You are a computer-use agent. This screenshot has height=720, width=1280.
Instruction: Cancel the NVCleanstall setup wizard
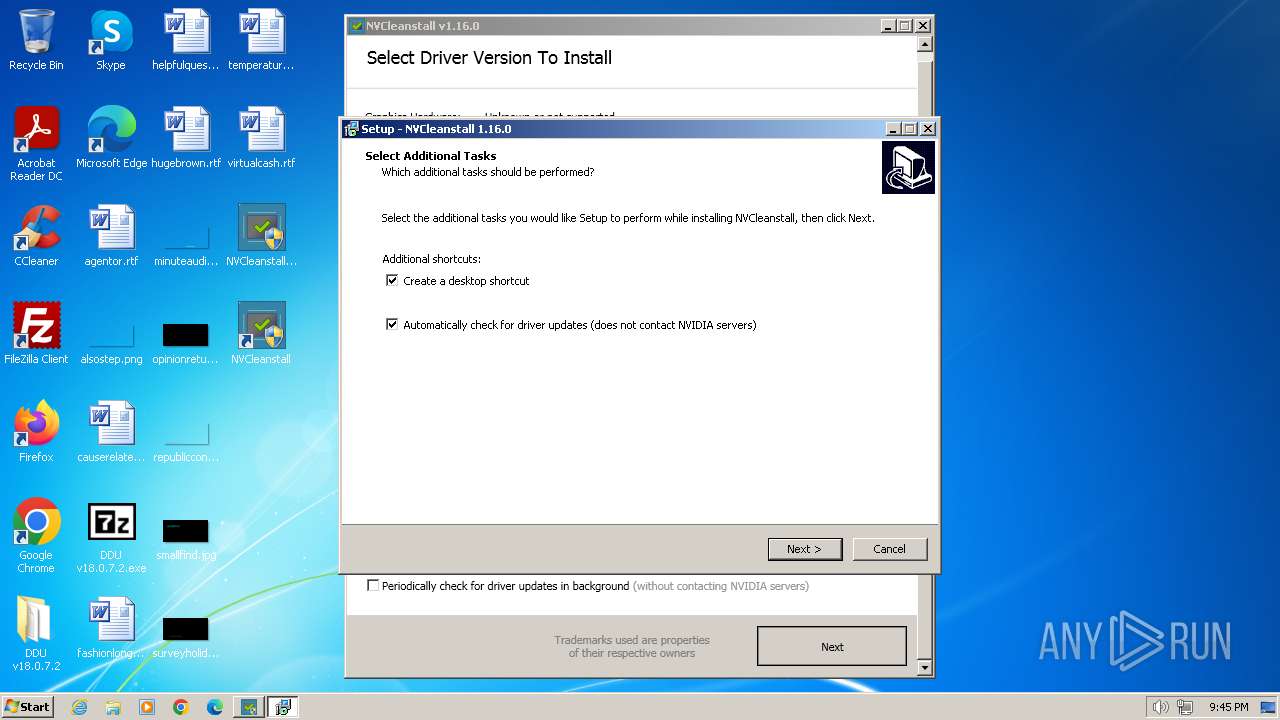click(x=889, y=549)
